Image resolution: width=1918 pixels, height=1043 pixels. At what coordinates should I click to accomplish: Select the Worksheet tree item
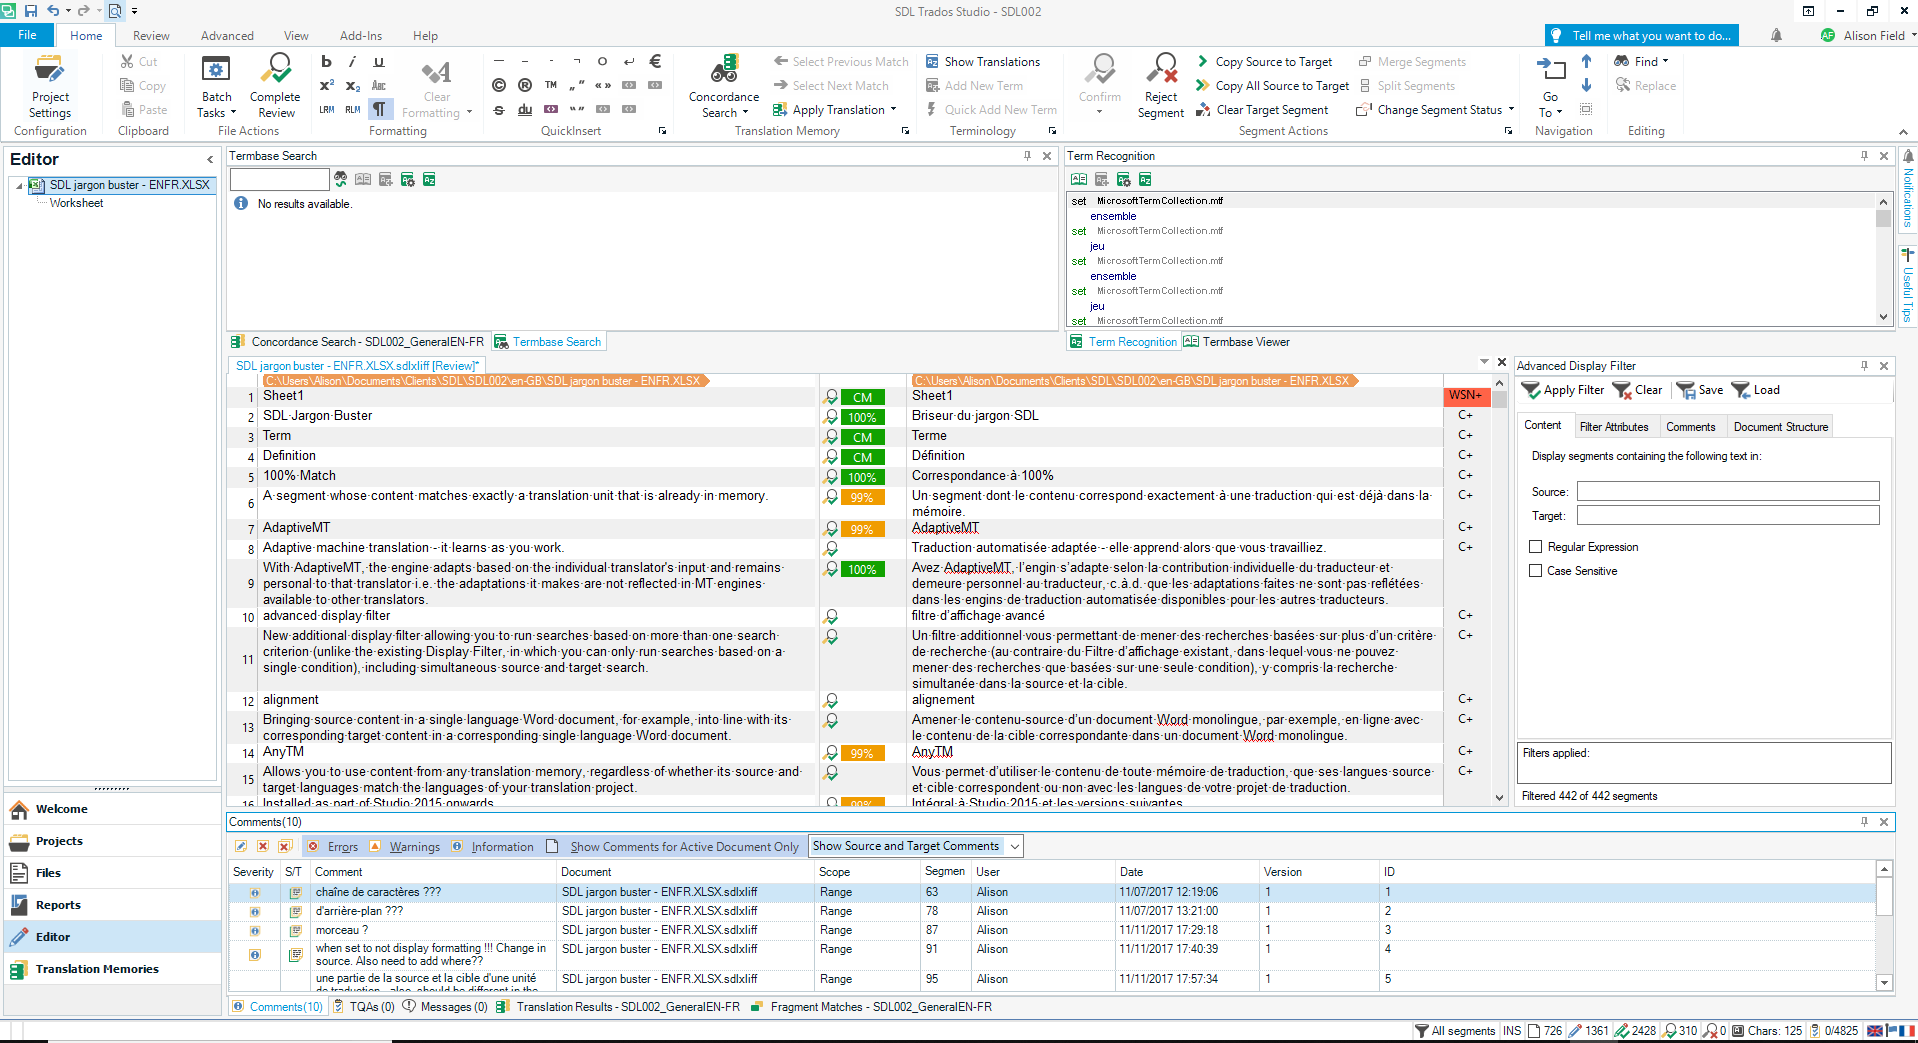76,203
